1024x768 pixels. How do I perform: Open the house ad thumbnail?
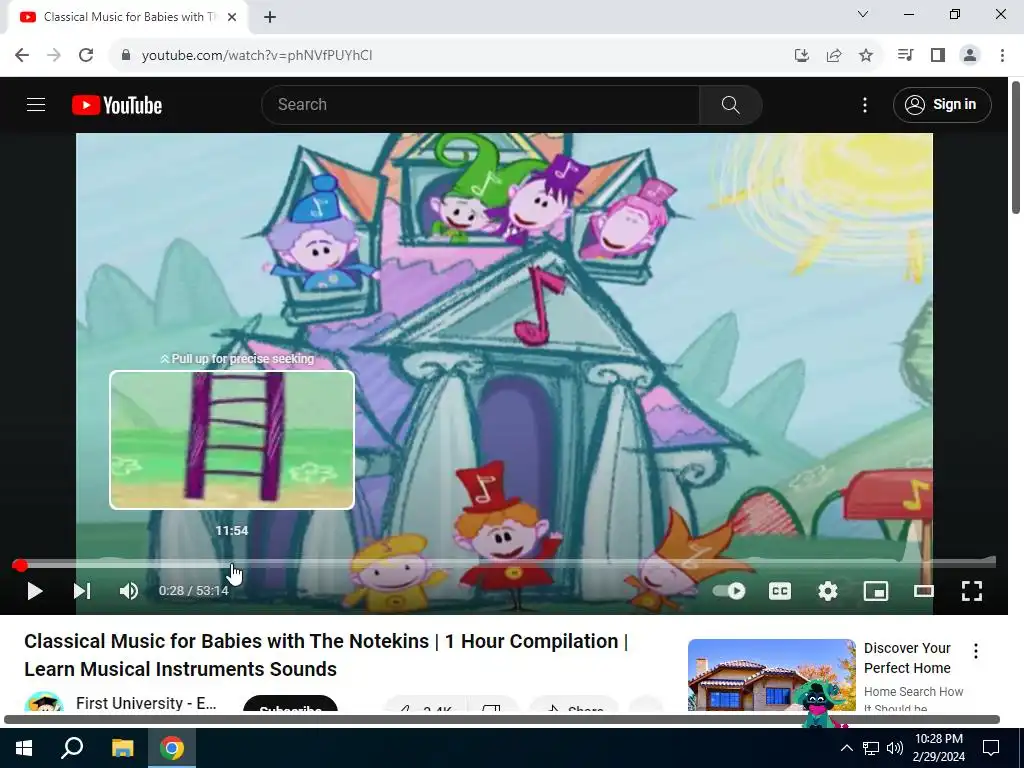tap(771, 675)
